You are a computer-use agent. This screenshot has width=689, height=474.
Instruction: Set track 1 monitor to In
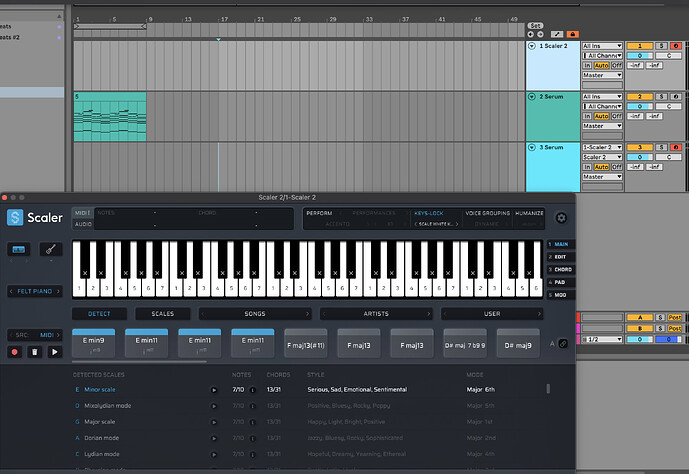tap(587, 65)
